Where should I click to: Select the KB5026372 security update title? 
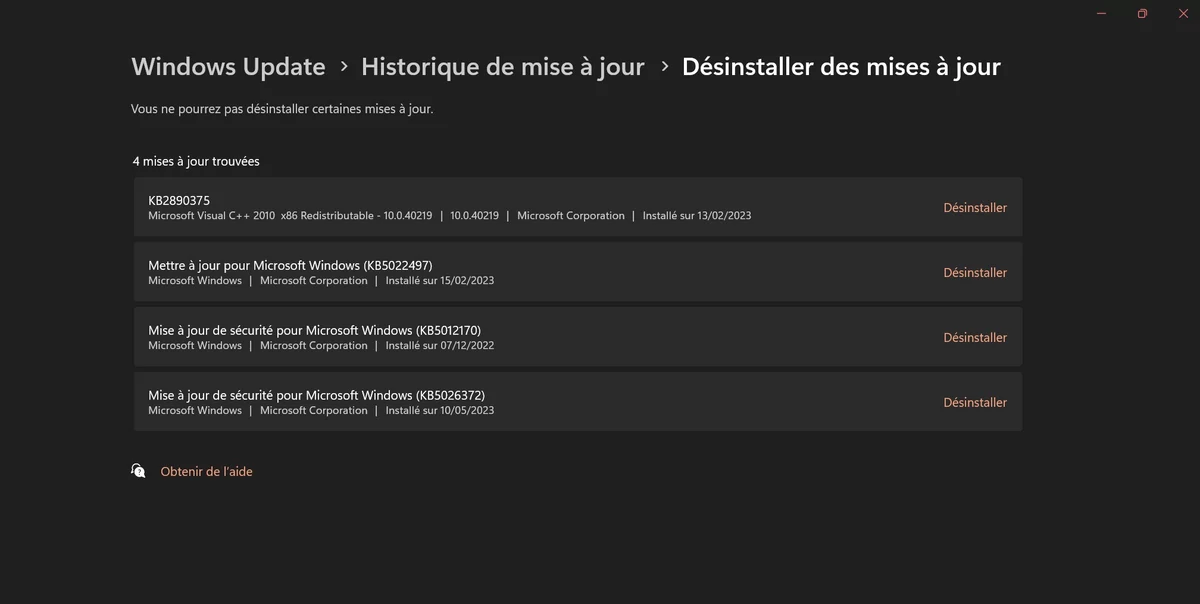(317, 395)
